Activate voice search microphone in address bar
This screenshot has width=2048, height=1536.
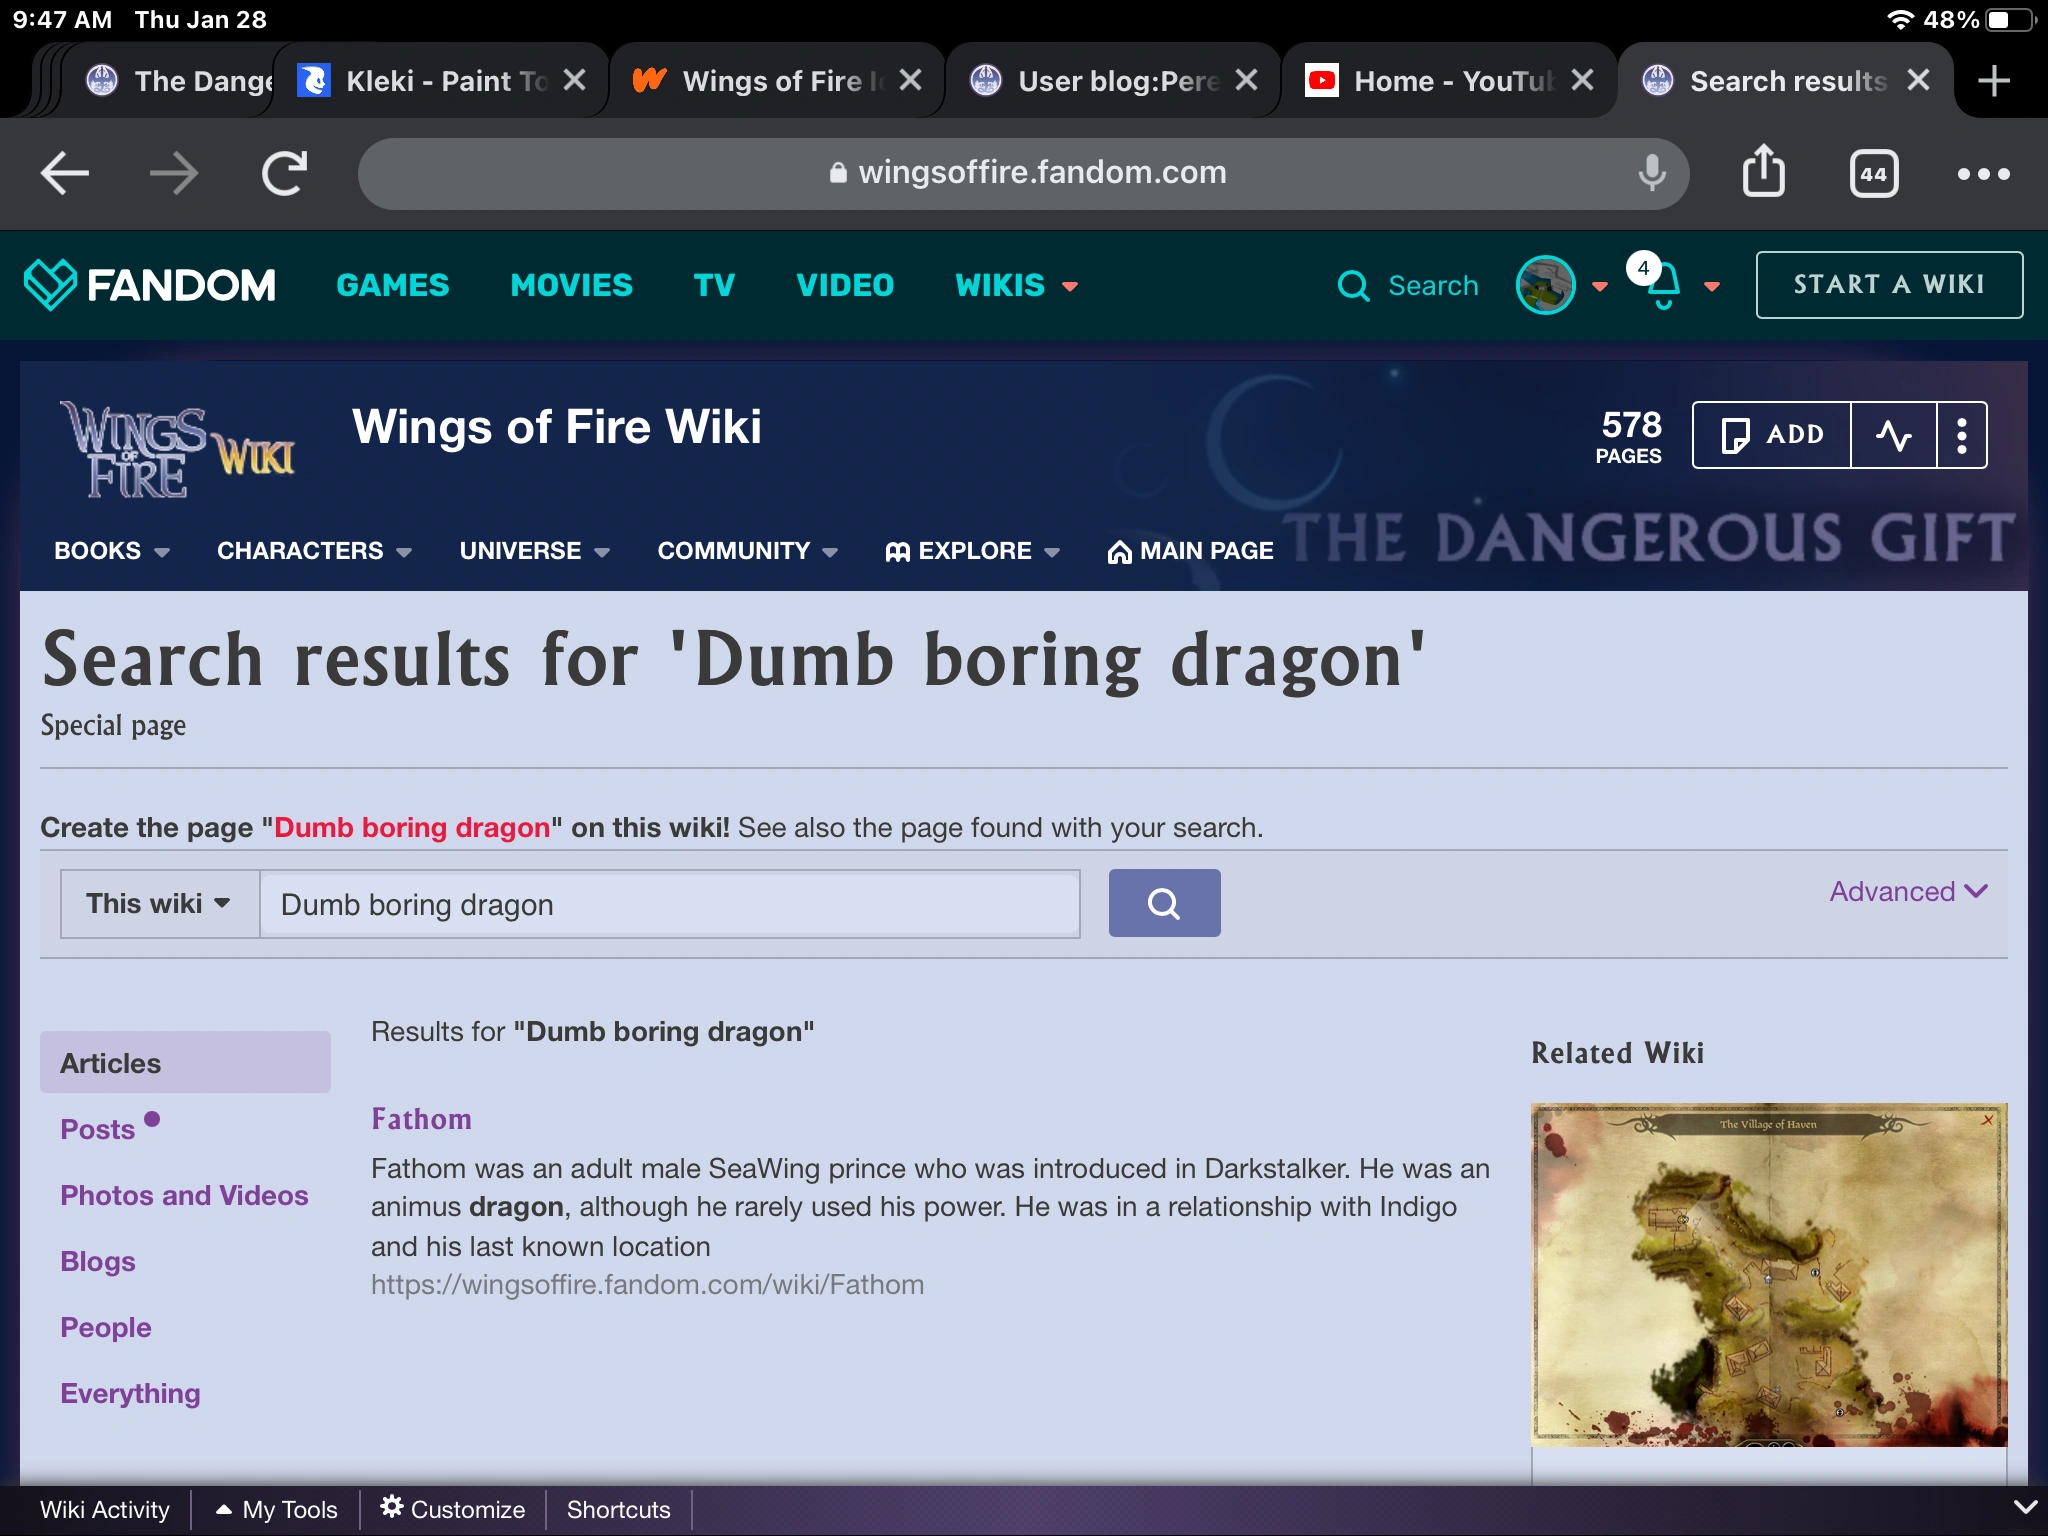pyautogui.click(x=1650, y=173)
